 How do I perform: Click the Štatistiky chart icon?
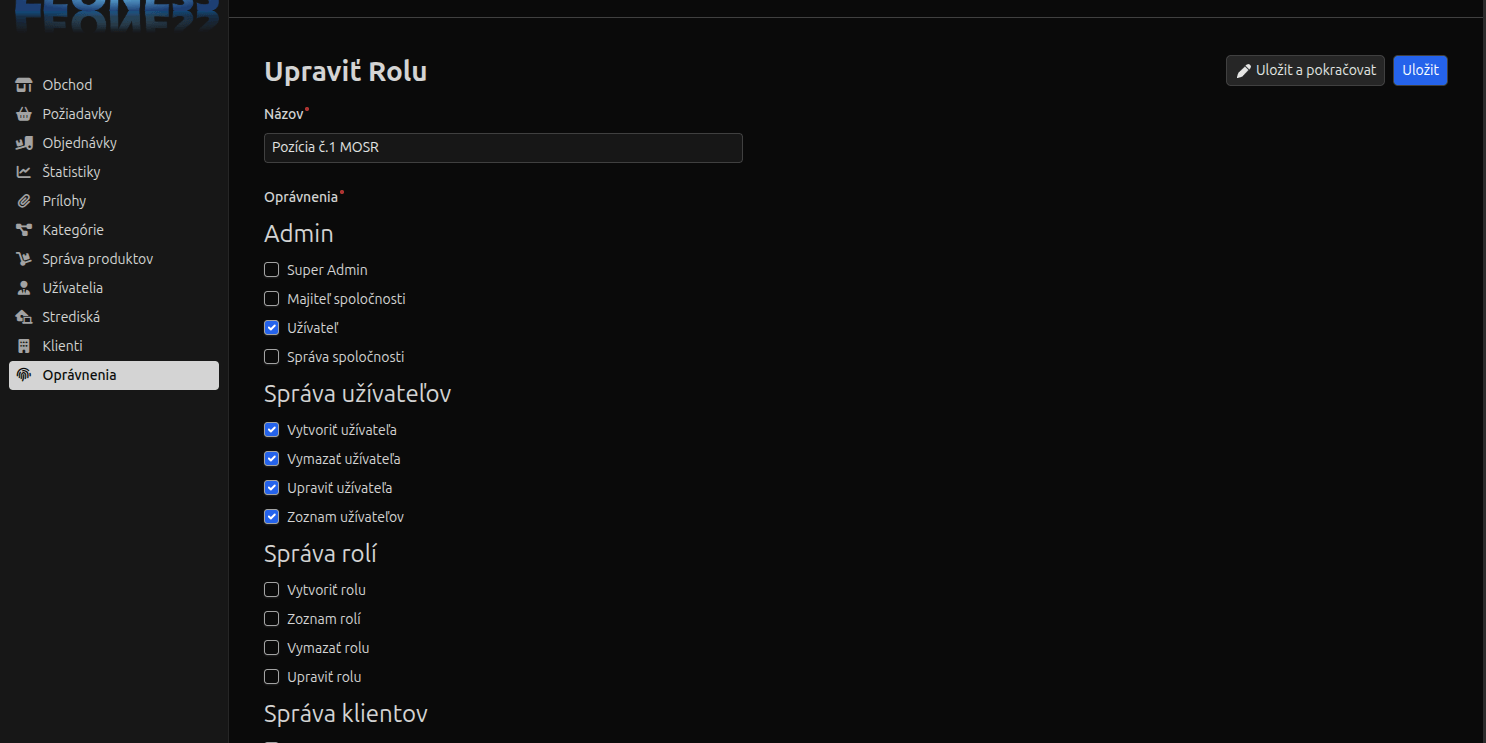24,172
